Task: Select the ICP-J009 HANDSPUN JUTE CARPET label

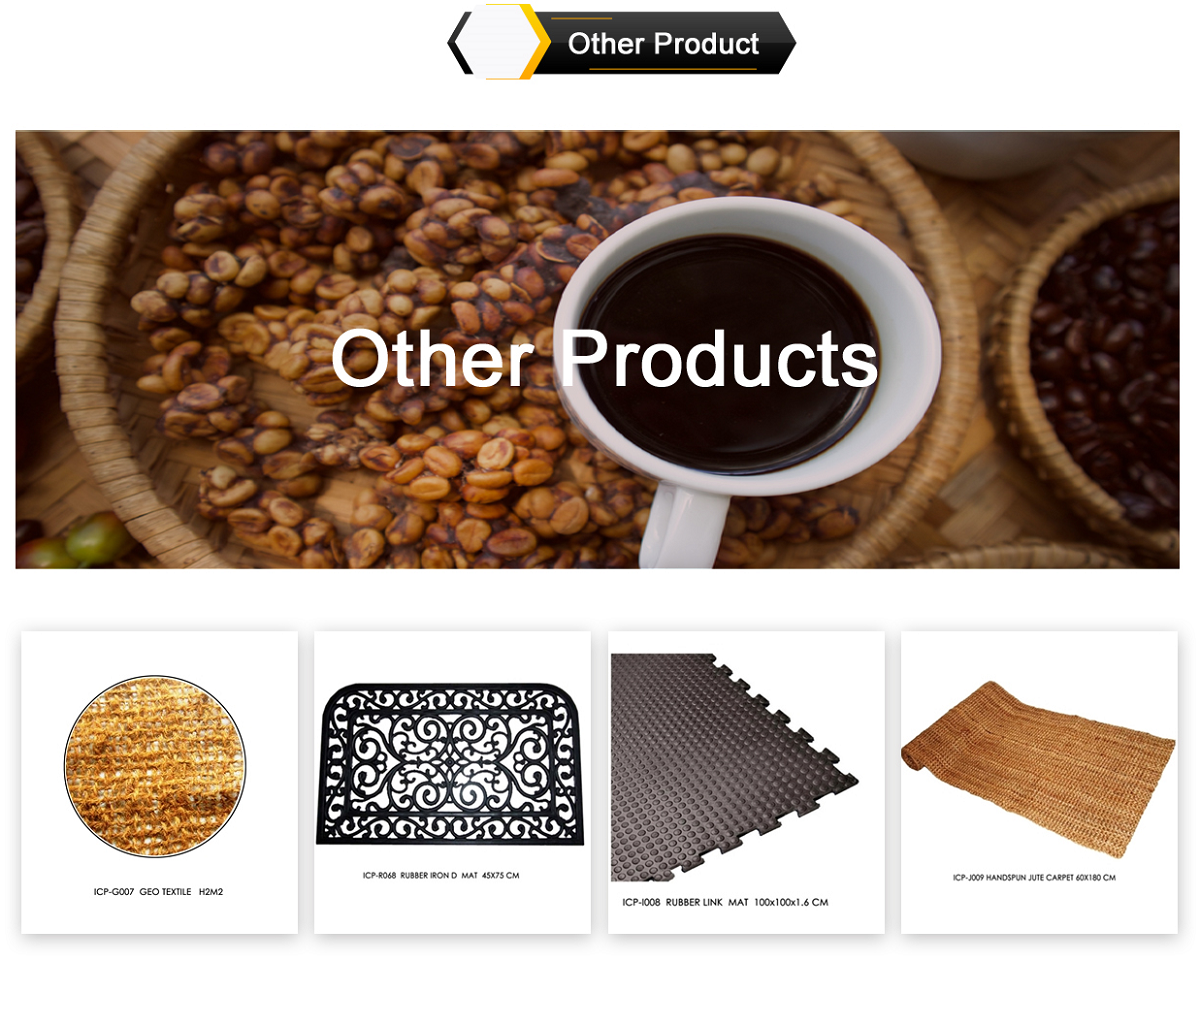Action: 1034,878
